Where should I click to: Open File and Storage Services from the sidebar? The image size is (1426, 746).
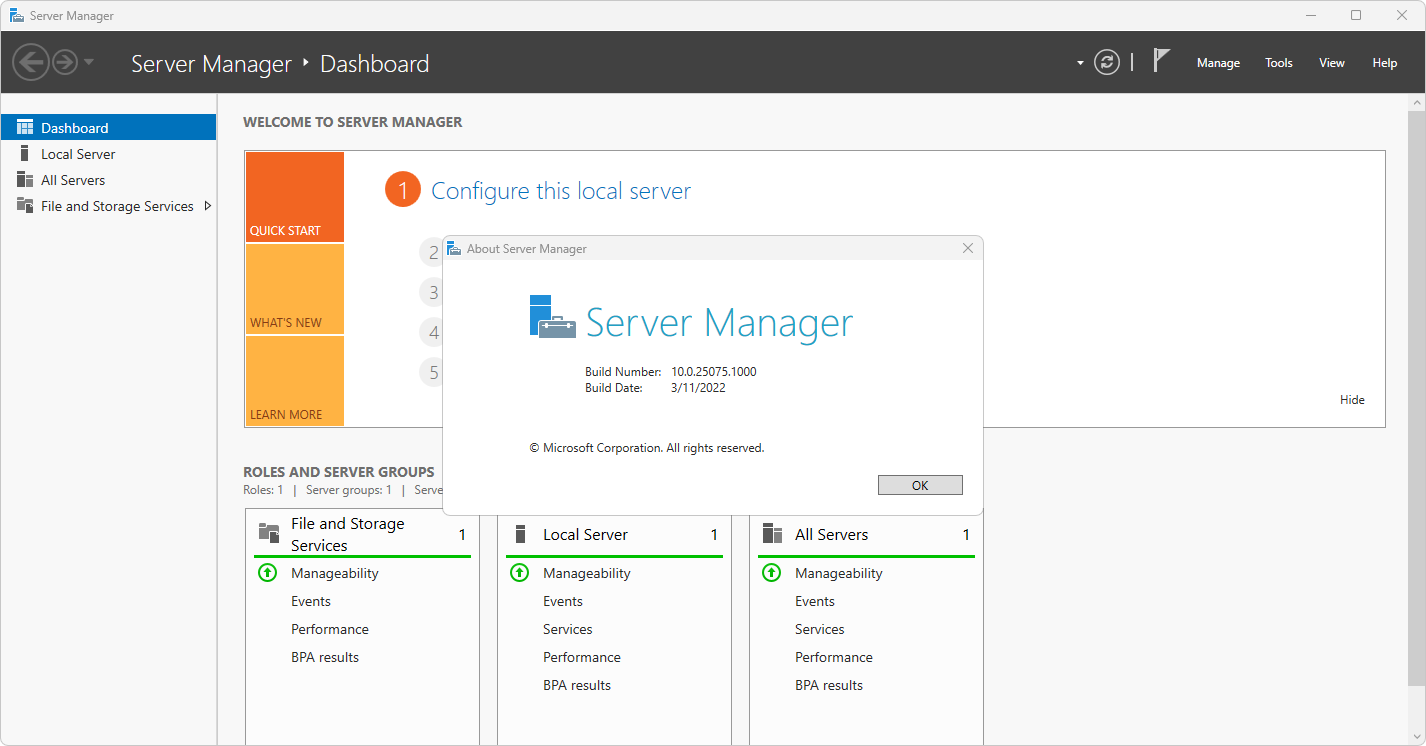pyautogui.click(x=26, y=205)
